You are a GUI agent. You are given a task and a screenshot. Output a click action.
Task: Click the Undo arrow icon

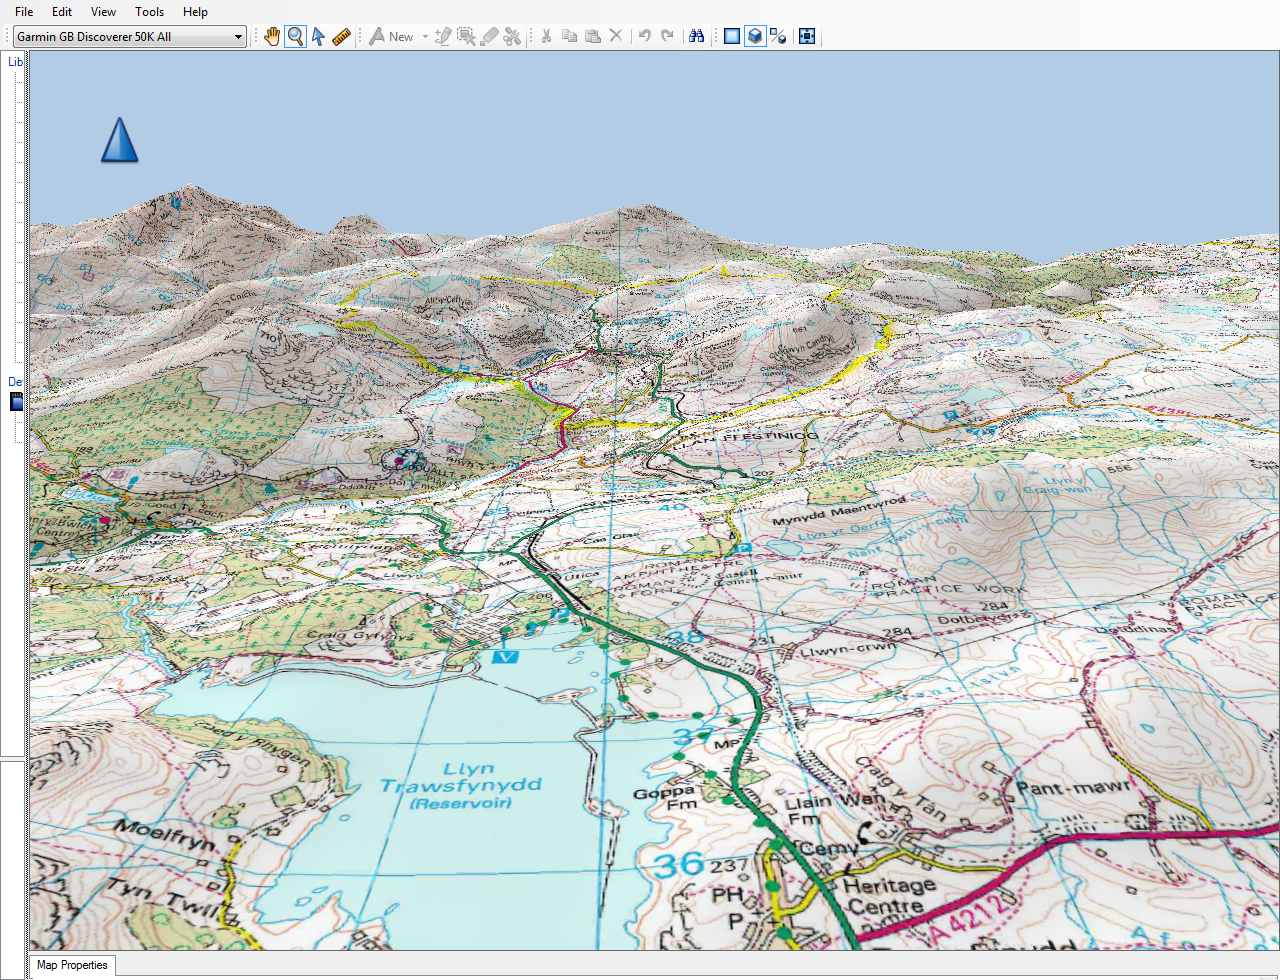click(x=645, y=37)
